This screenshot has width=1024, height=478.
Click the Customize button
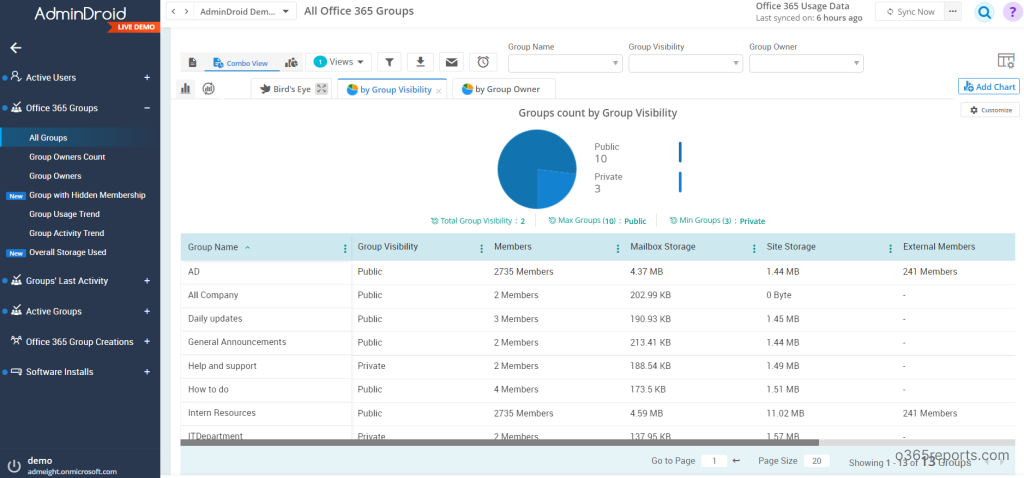(x=990, y=110)
